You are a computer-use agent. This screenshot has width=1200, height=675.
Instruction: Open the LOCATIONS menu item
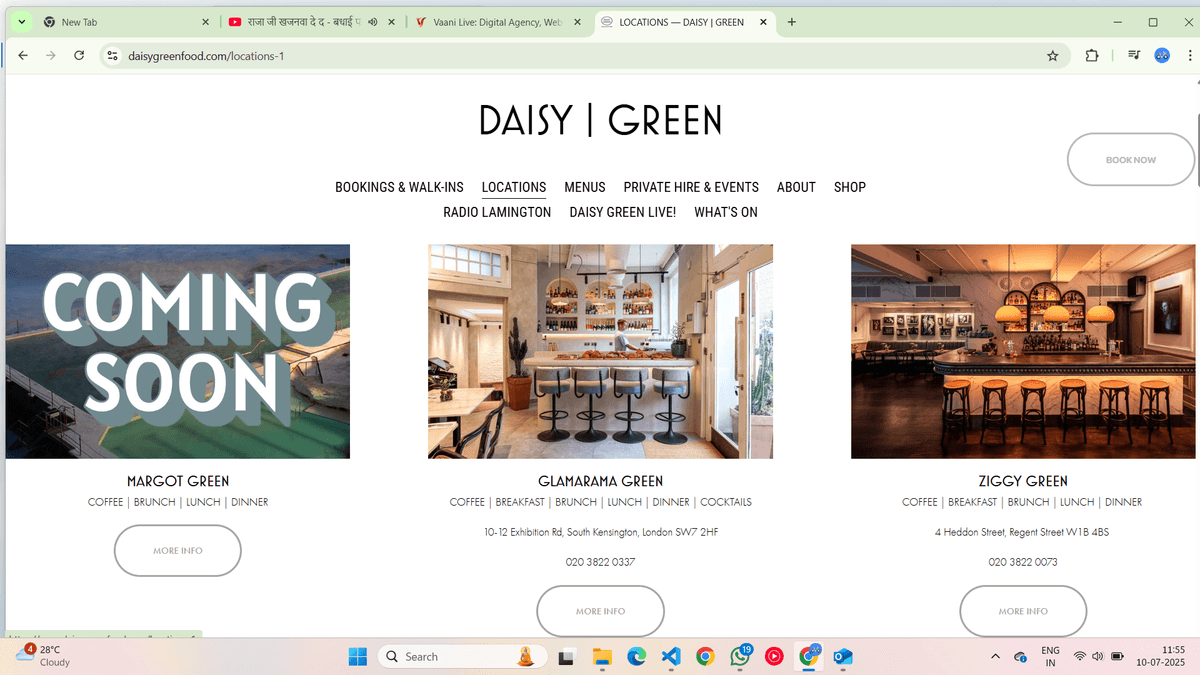click(x=514, y=187)
